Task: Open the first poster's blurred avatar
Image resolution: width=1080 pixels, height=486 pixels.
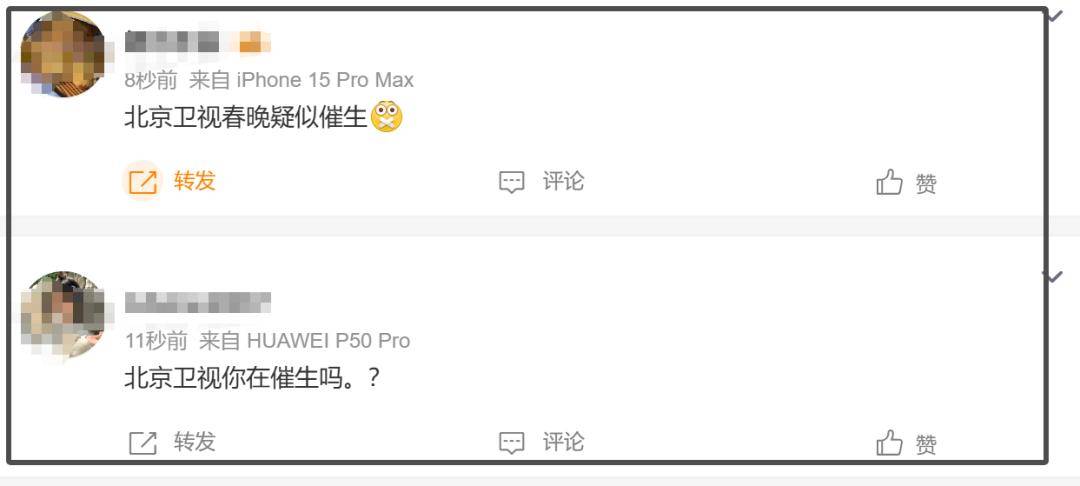Action: pyautogui.click(x=63, y=54)
